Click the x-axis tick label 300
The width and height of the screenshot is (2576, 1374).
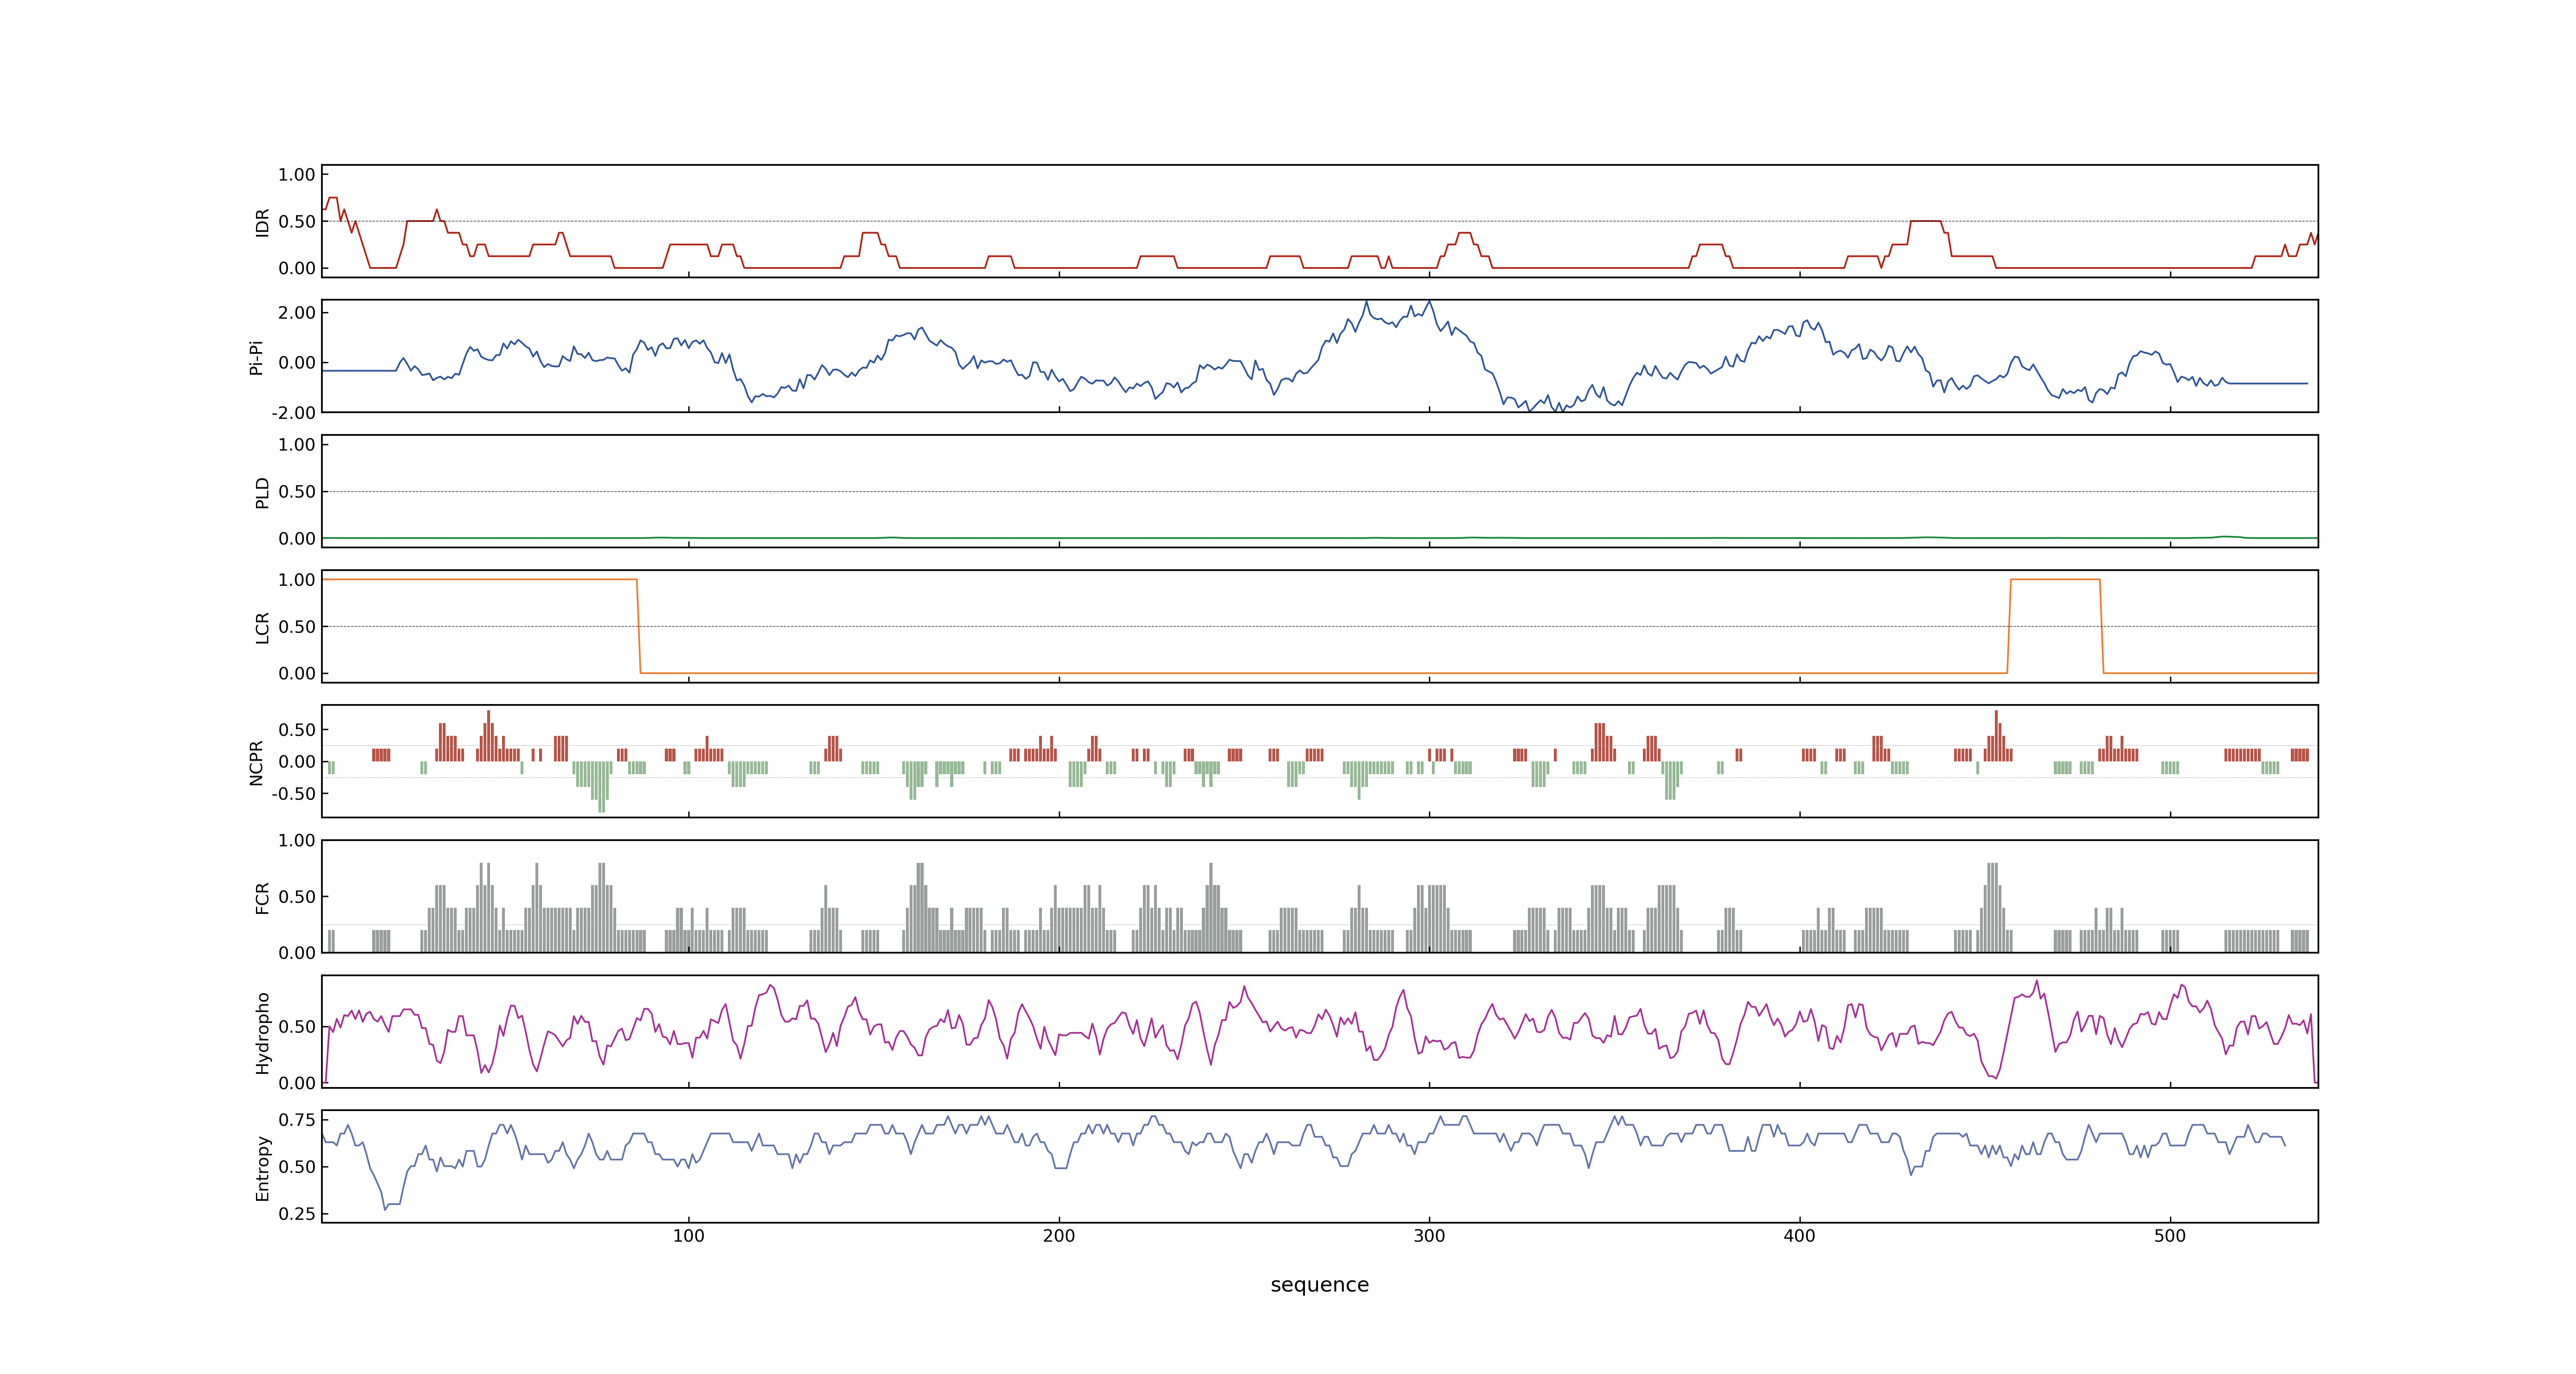[x=1429, y=1236]
